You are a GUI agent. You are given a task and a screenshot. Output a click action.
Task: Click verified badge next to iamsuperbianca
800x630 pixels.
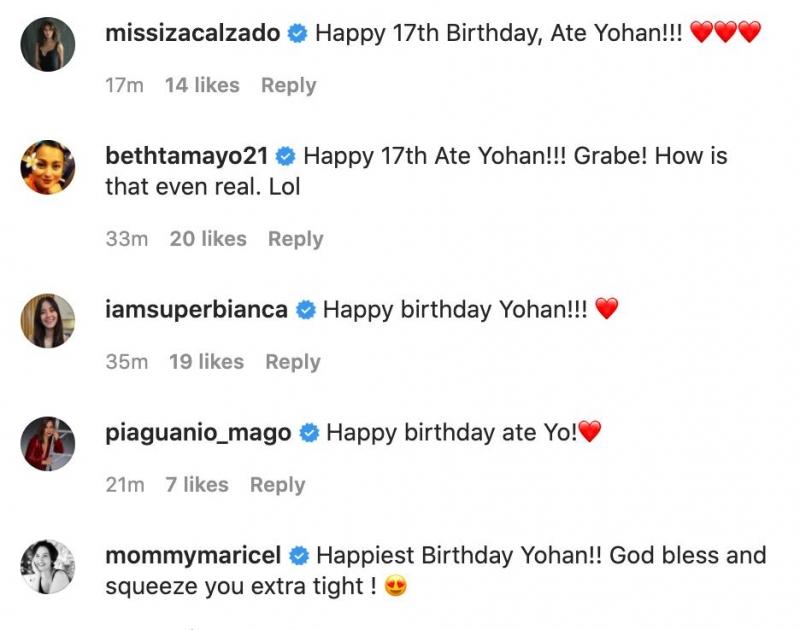306,310
